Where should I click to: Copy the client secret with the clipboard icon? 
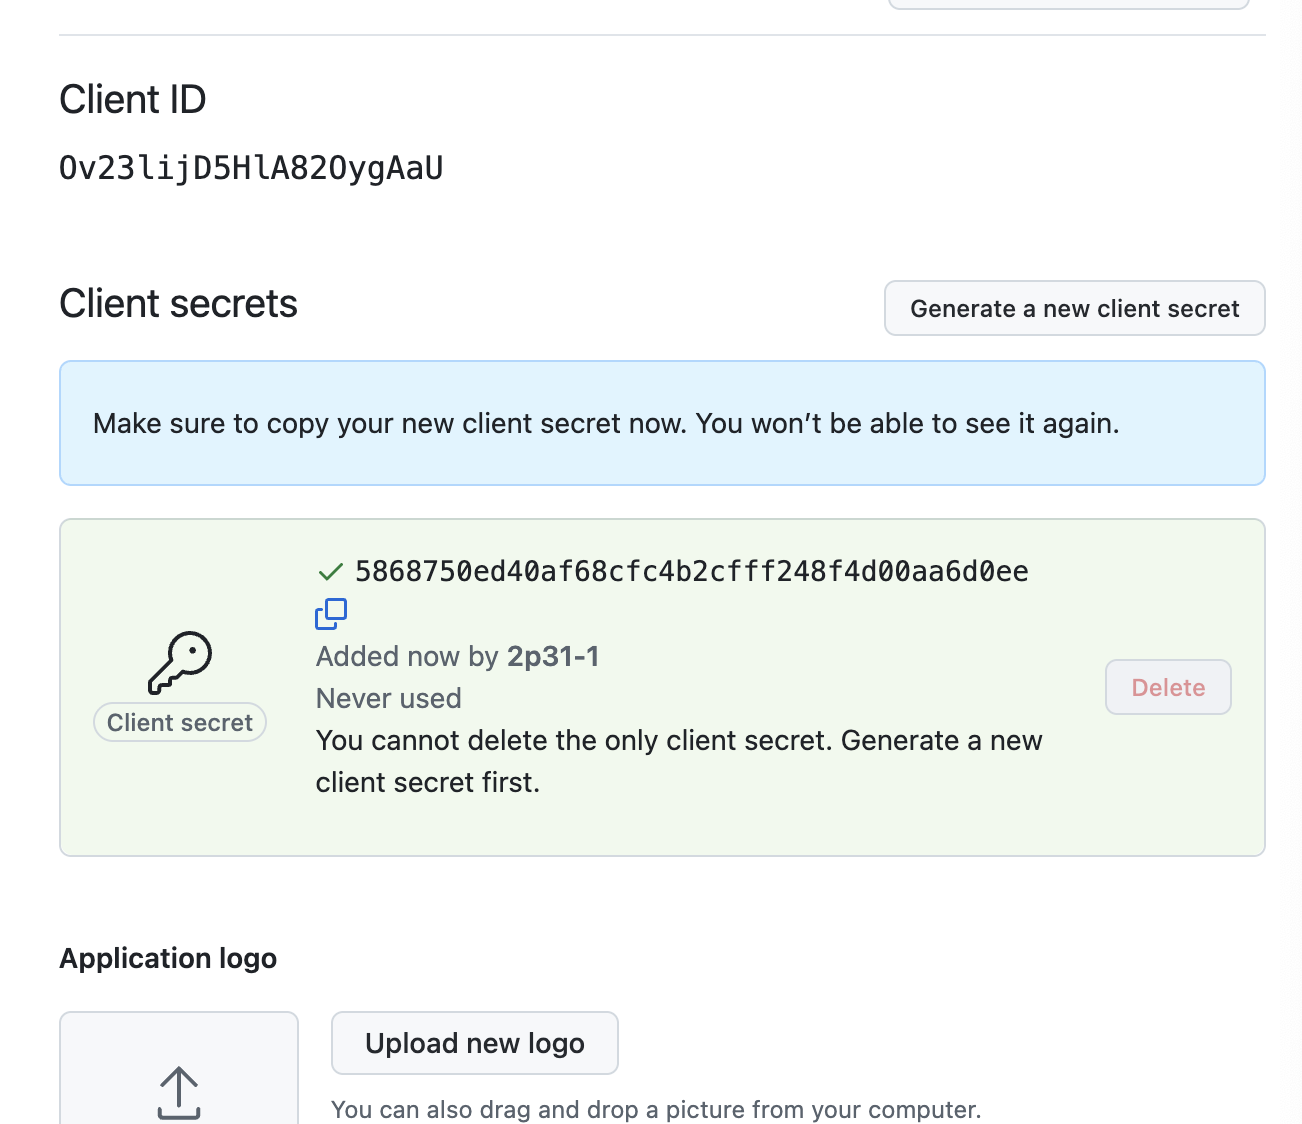pyautogui.click(x=331, y=614)
